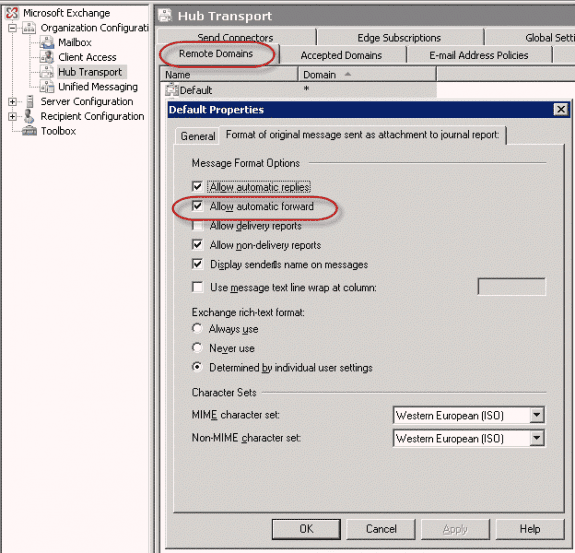Click the Hub Transport header icon
575x553 pixels.
(165, 16)
